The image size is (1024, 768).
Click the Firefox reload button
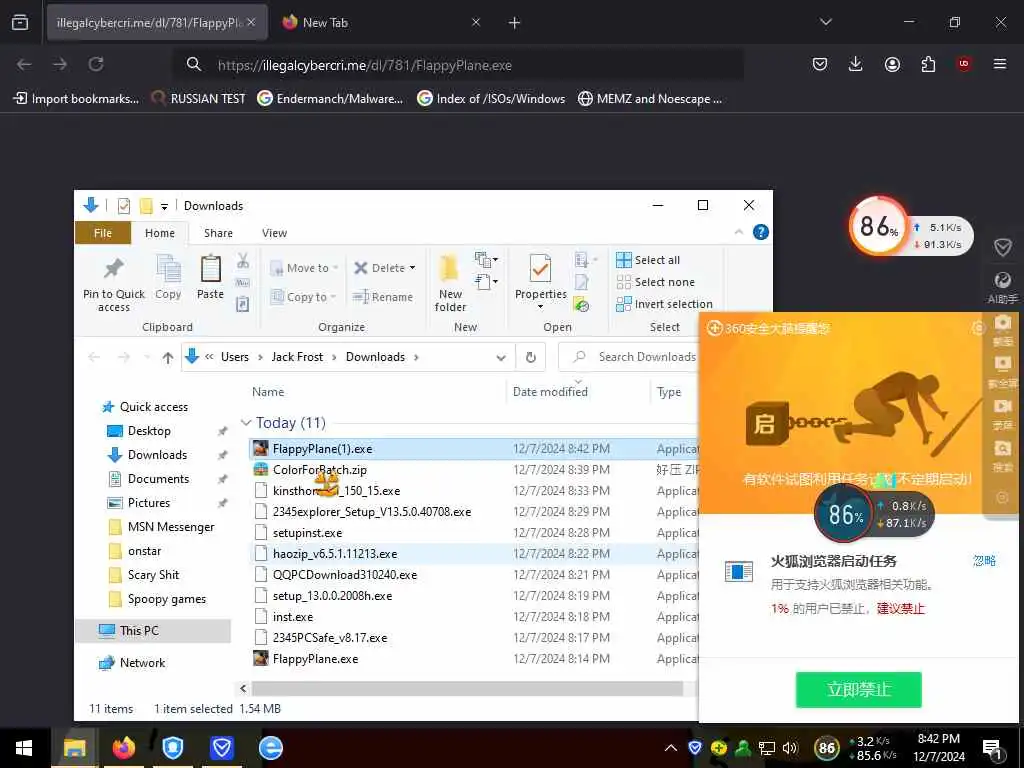click(x=96, y=64)
